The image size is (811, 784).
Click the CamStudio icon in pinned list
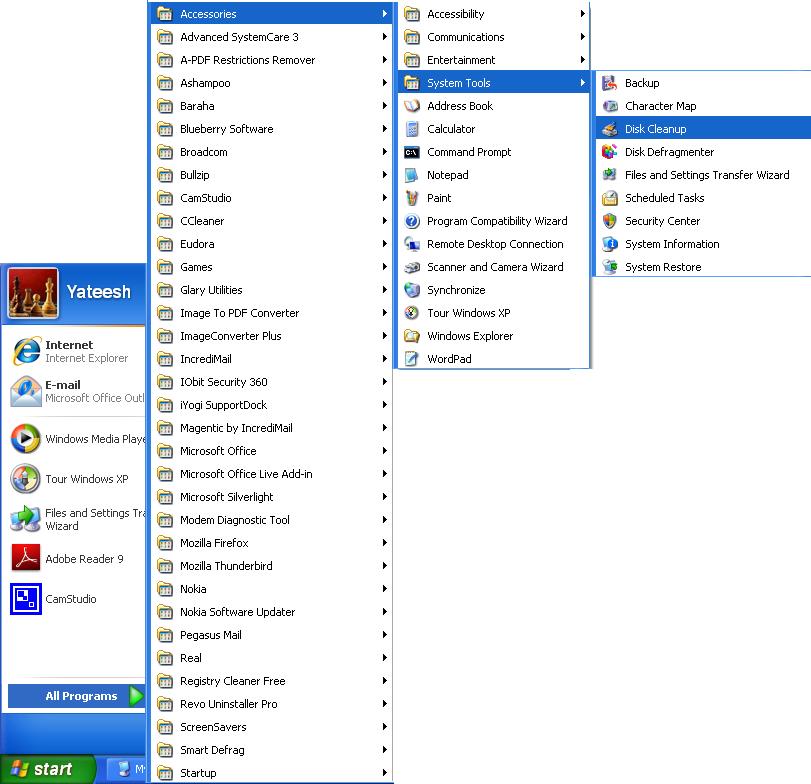click(x=25, y=599)
